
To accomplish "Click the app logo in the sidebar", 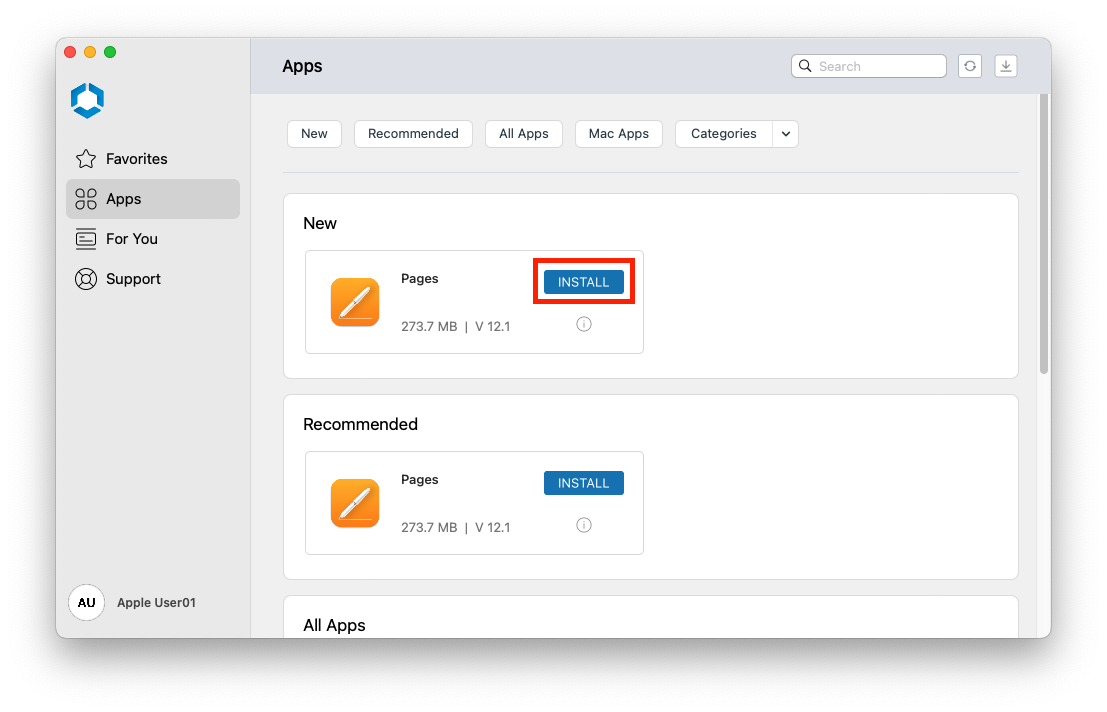I will [x=88, y=100].
